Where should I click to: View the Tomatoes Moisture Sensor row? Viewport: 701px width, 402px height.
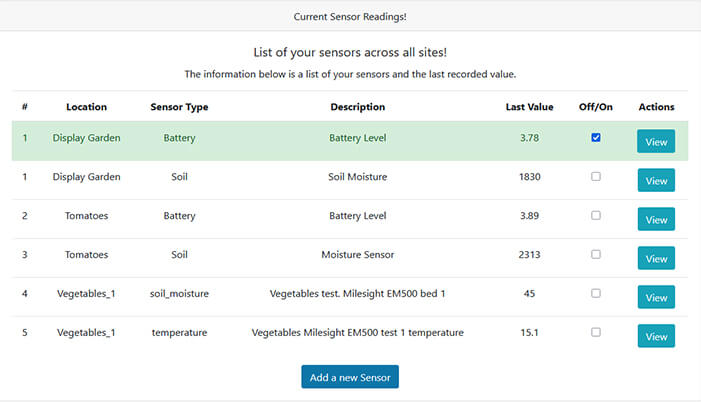click(656, 259)
